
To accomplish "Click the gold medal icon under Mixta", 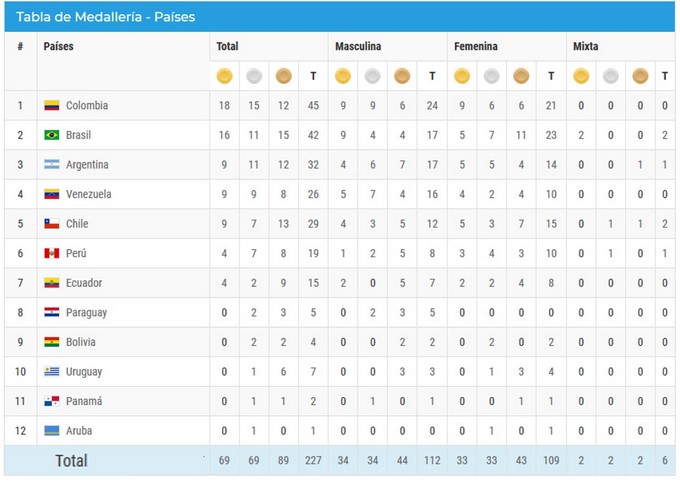I will click(x=581, y=76).
